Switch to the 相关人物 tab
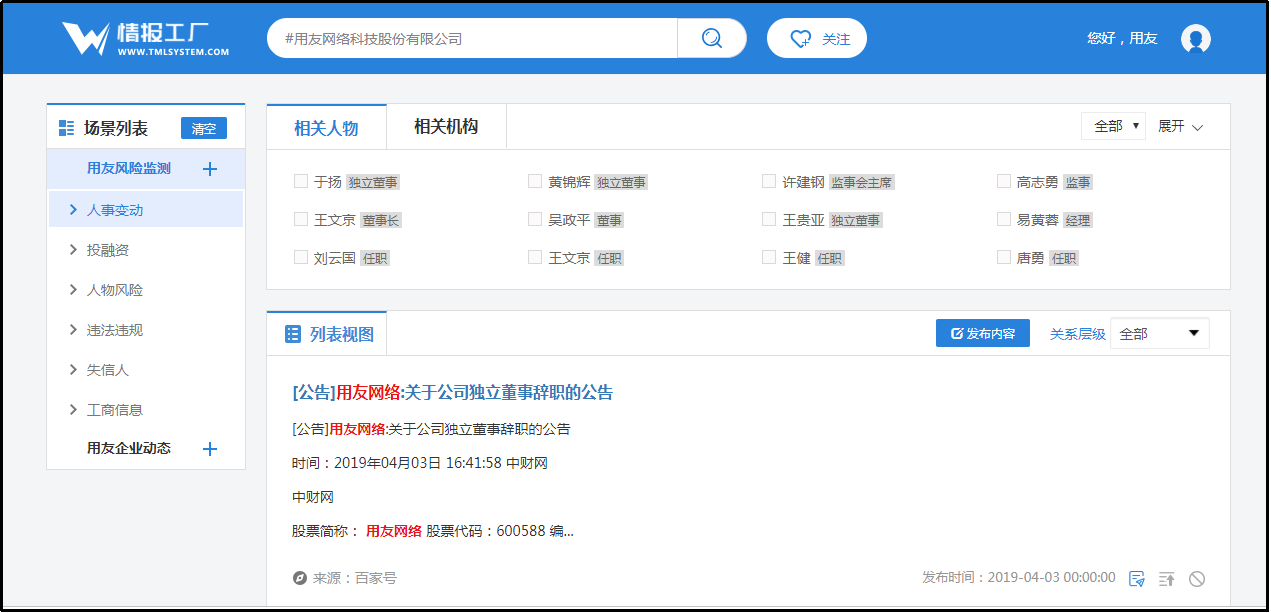Image resolution: width=1271 pixels, height=613 pixels. pyautogui.click(x=326, y=128)
